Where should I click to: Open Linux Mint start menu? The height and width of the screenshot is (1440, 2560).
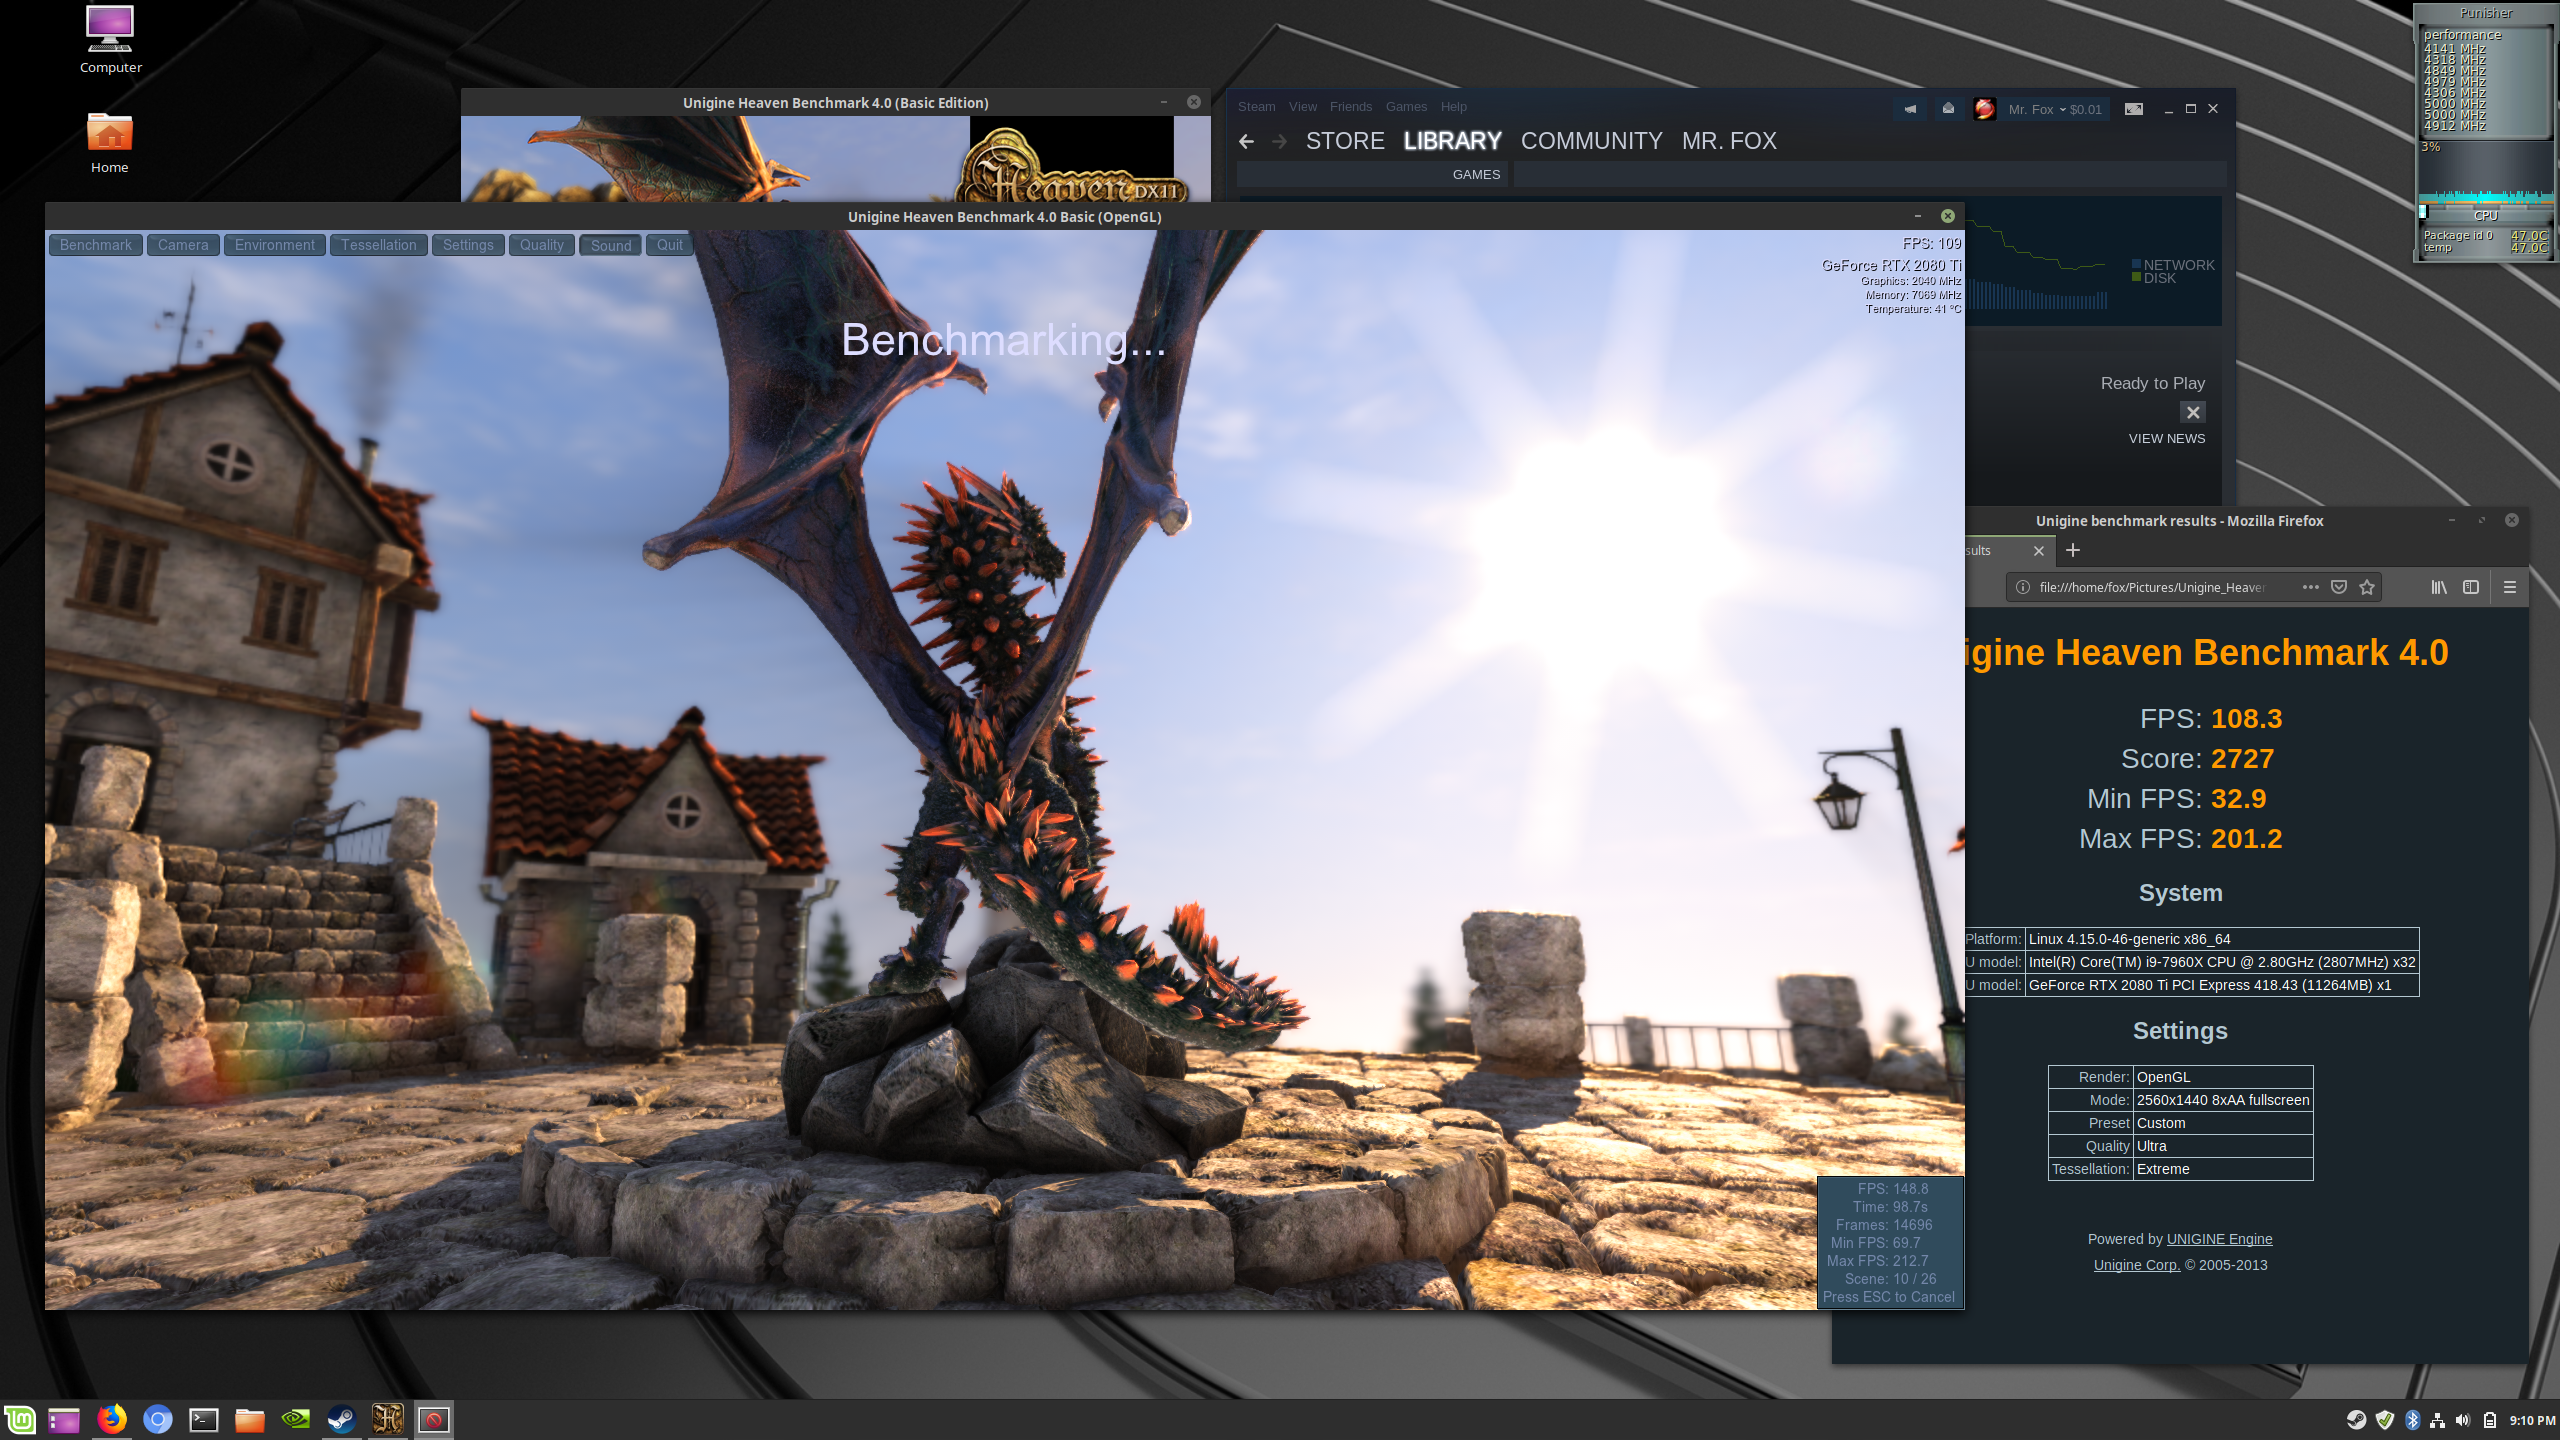click(20, 1420)
